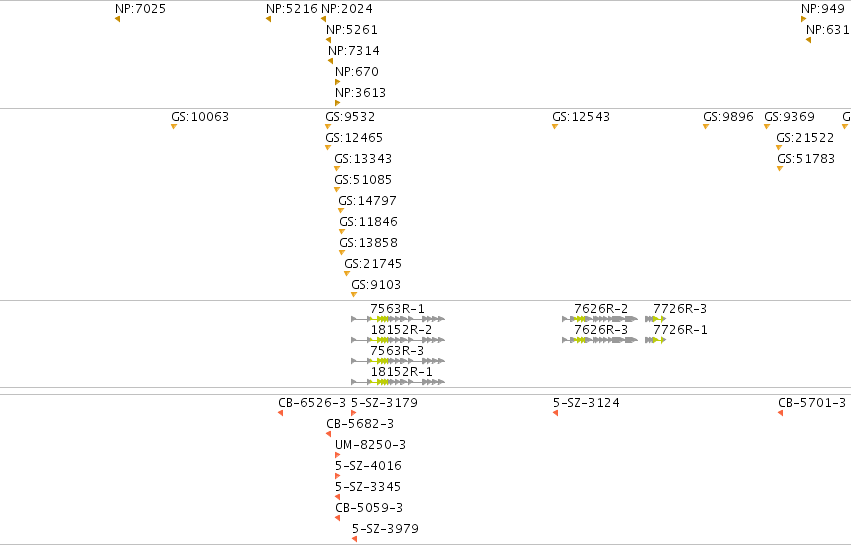Select the 18152R-2 transcript glyph
Image resolution: width=851 pixels, height=545 pixels.
point(398,340)
